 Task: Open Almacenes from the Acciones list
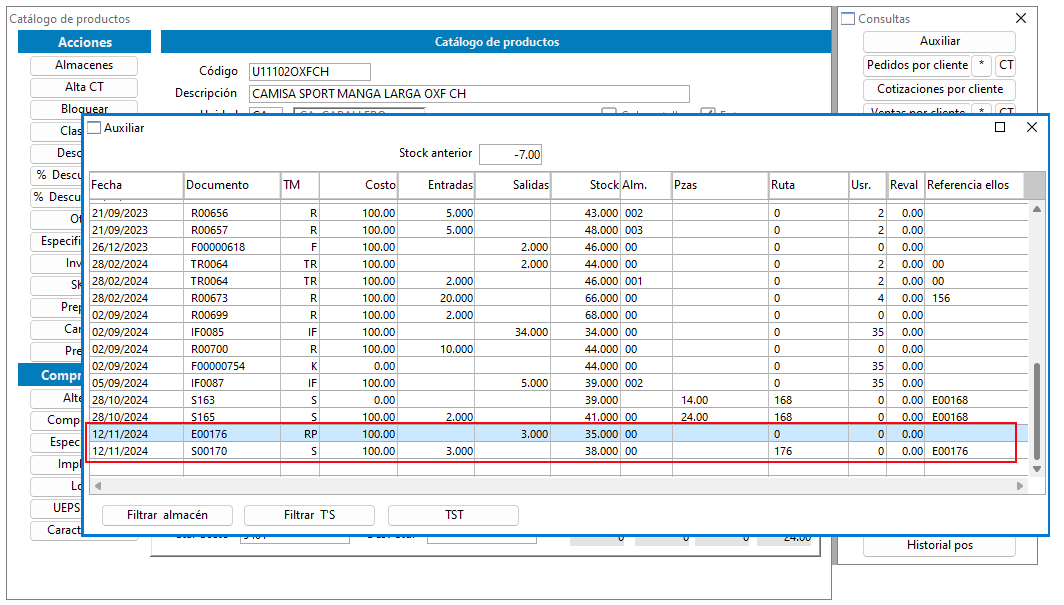point(84,65)
